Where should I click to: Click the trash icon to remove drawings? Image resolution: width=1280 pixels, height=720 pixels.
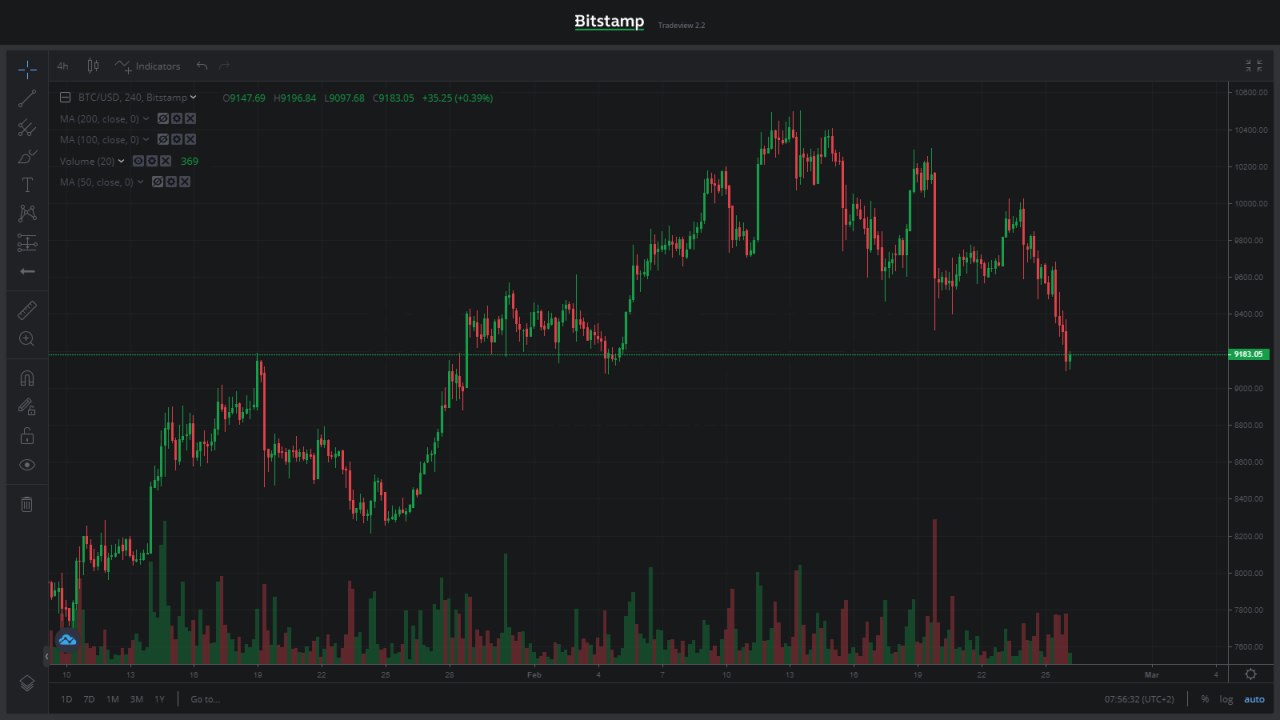(27, 504)
